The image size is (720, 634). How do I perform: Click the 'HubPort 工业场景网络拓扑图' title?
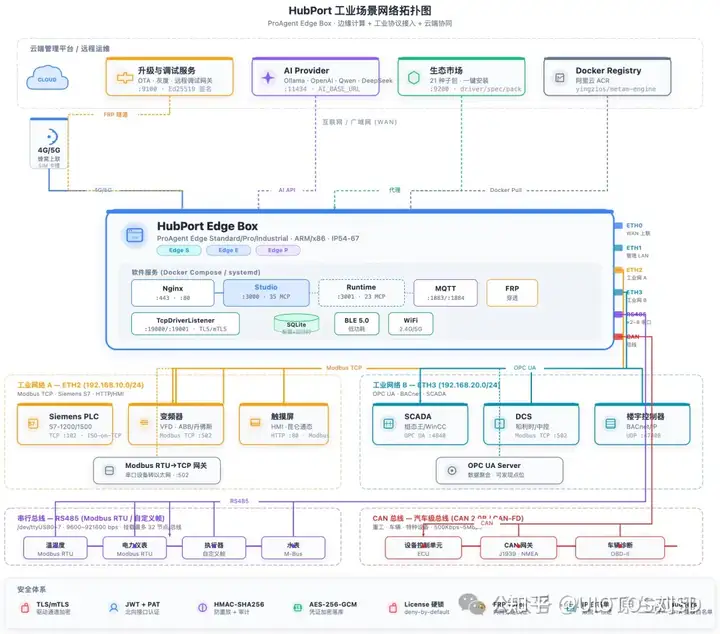coord(360,10)
